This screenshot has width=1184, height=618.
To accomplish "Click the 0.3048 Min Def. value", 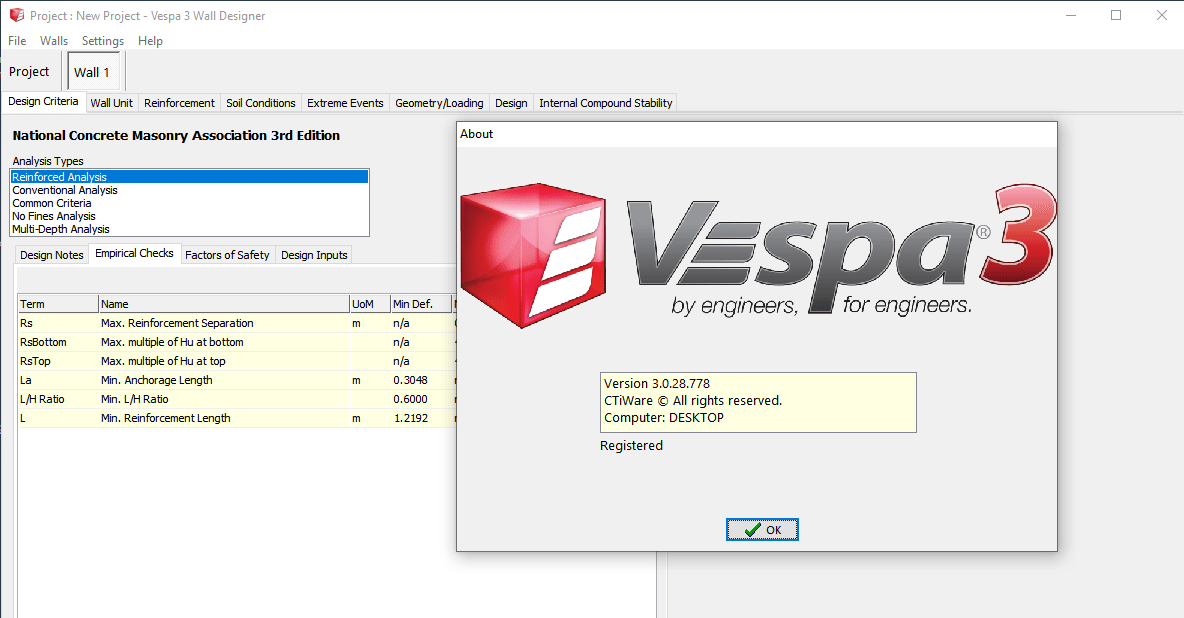I will click(x=410, y=380).
